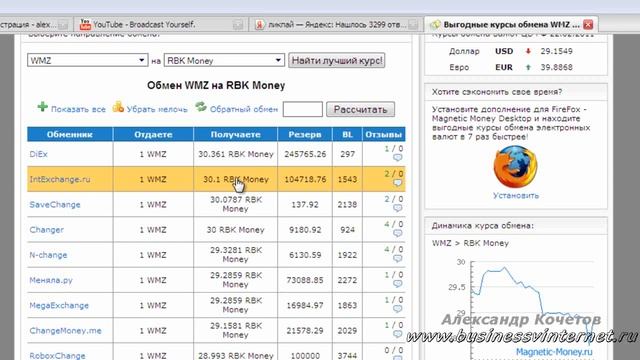Sort by the Получаете column header
This screenshot has width=640, height=360.
click(x=236, y=134)
